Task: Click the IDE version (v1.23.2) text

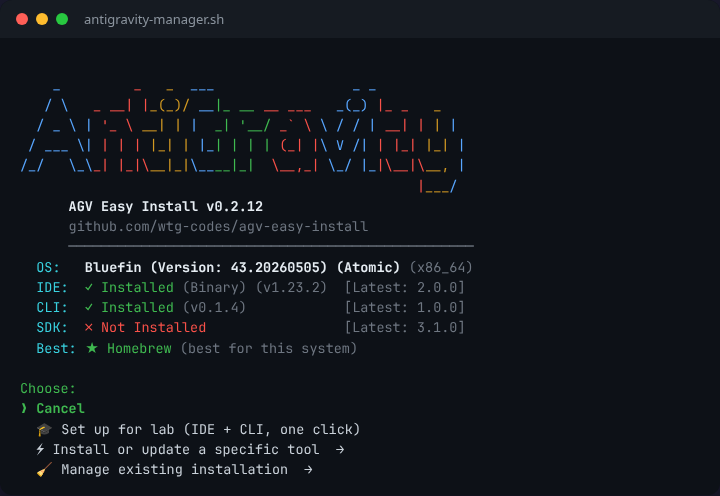Action: (x=291, y=287)
